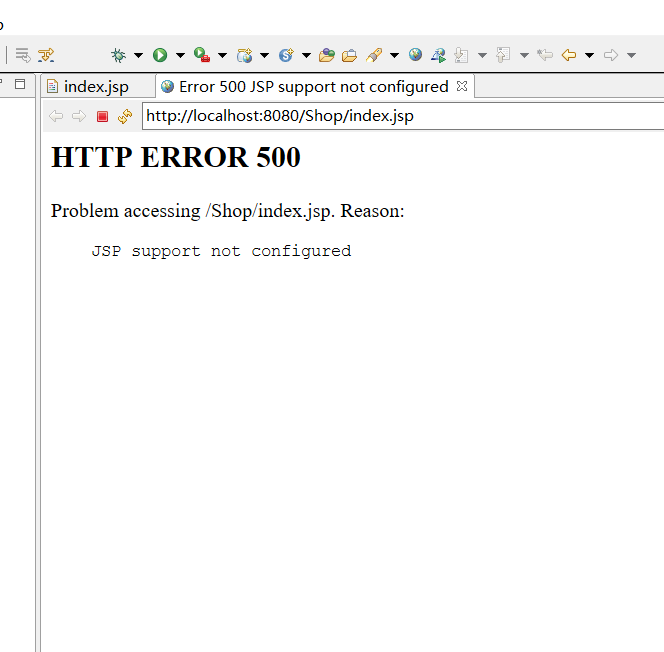Close the Error 500 JSP support tab
The image size is (664, 652).
(x=462, y=86)
